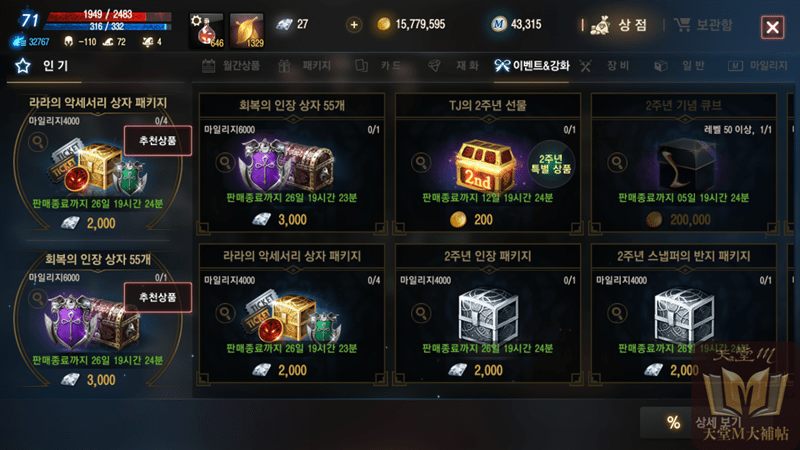Select 2주년 스냅퍼의 반지 패키지 silver chest
This screenshot has height=450, width=800.
point(684,316)
